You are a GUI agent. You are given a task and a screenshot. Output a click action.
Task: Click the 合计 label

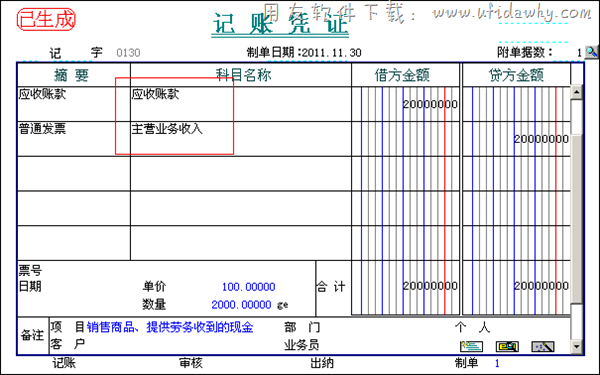[331, 286]
